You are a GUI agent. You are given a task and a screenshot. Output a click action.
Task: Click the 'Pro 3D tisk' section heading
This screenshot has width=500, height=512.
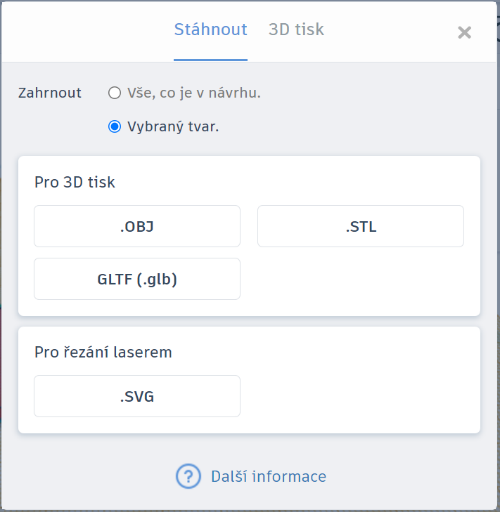[x=75, y=182]
